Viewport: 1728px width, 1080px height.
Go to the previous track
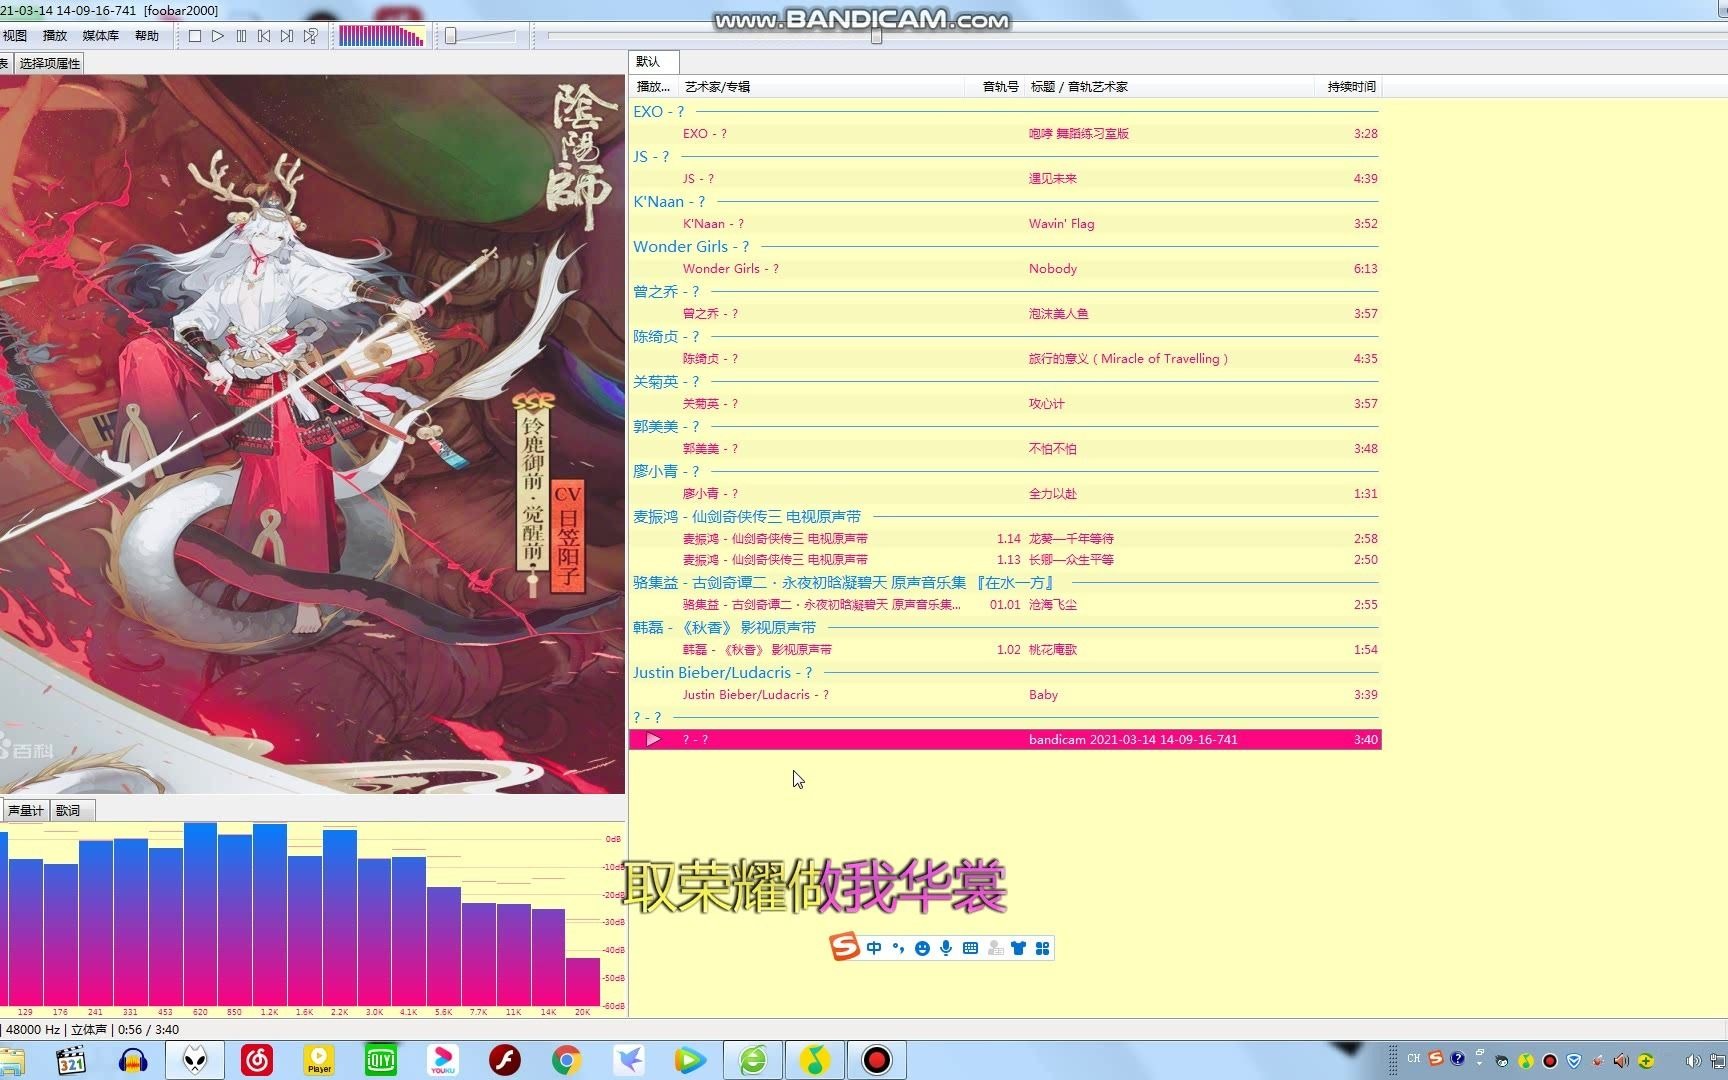(x=264, y=36)
